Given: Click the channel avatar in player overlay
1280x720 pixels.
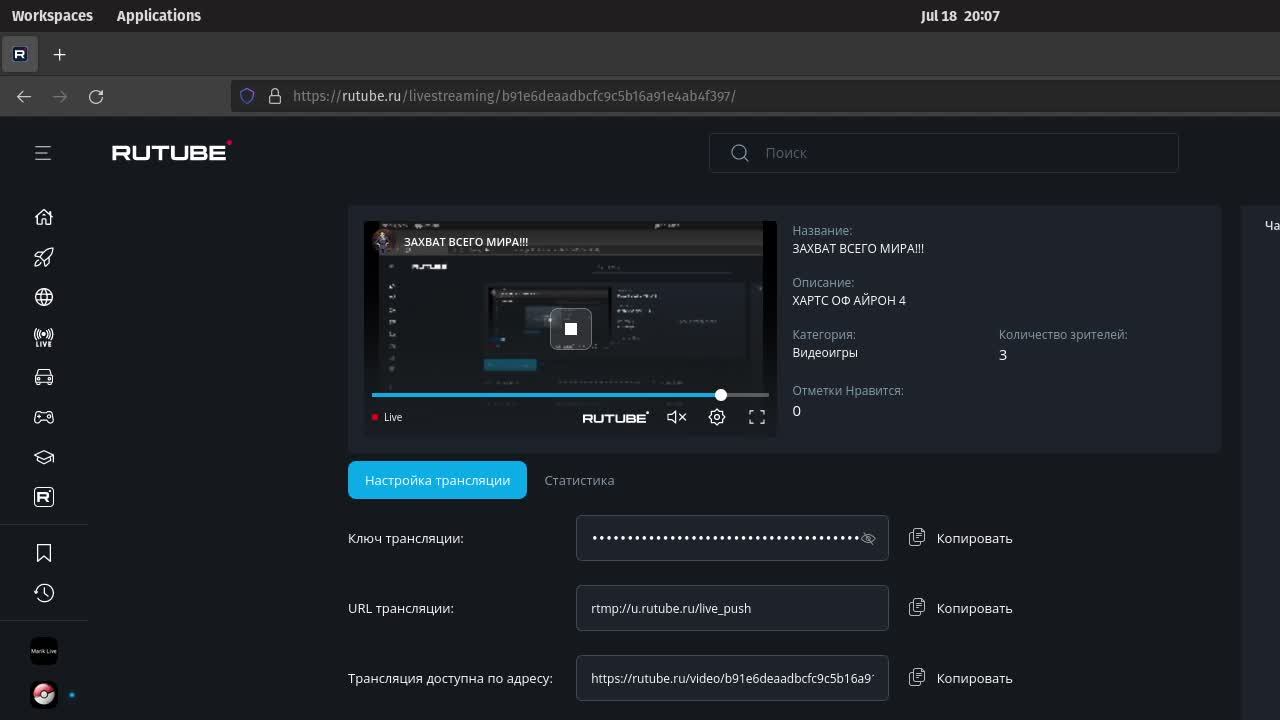Looking at the screenshot, I should (x=383, y=241).
